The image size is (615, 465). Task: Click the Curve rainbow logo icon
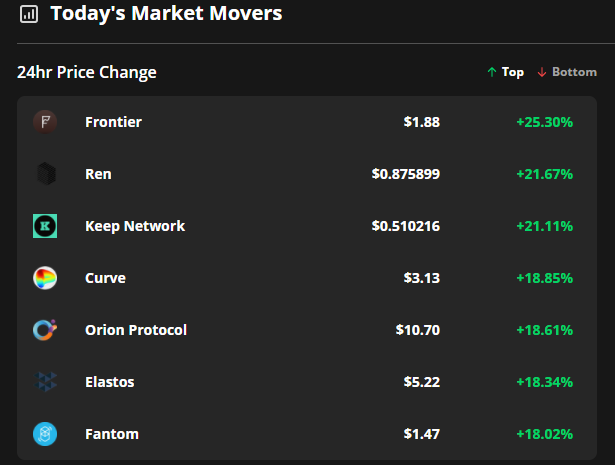tap(45, 278)
